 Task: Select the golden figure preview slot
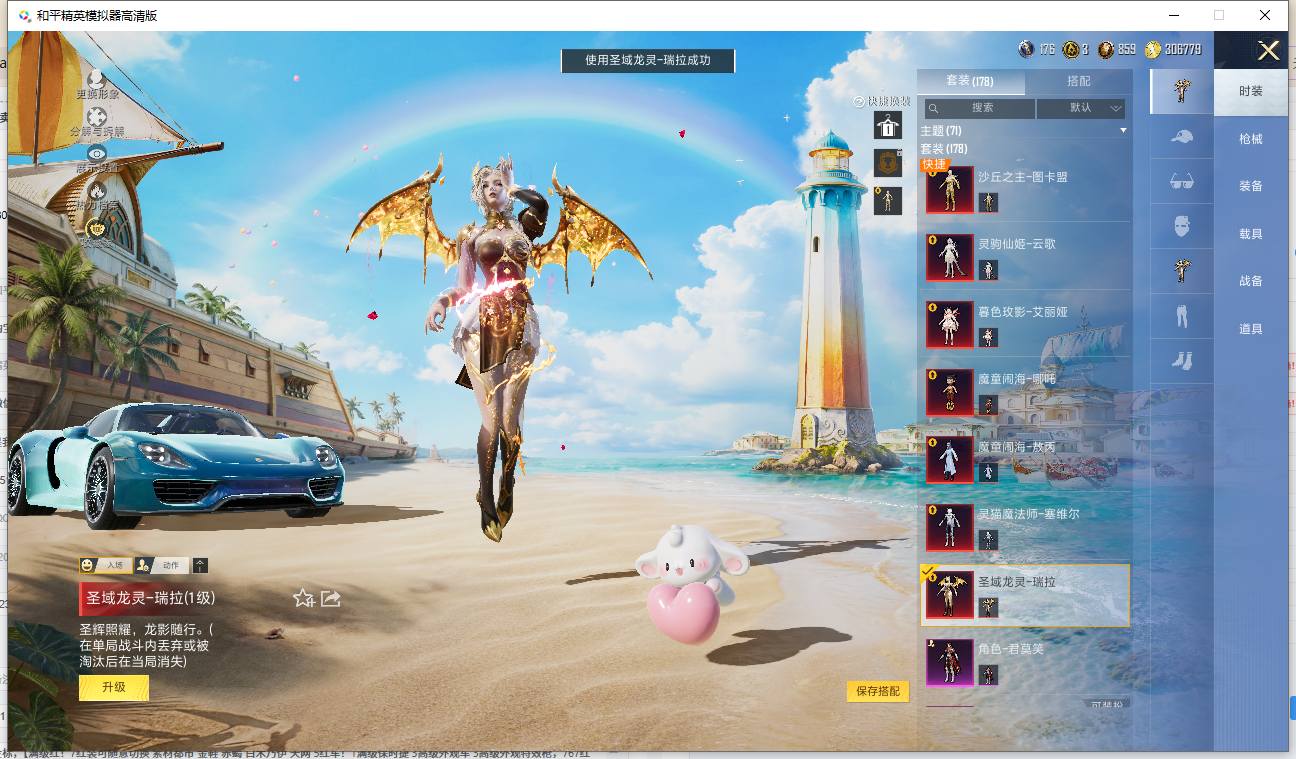[x=888, y=200]
